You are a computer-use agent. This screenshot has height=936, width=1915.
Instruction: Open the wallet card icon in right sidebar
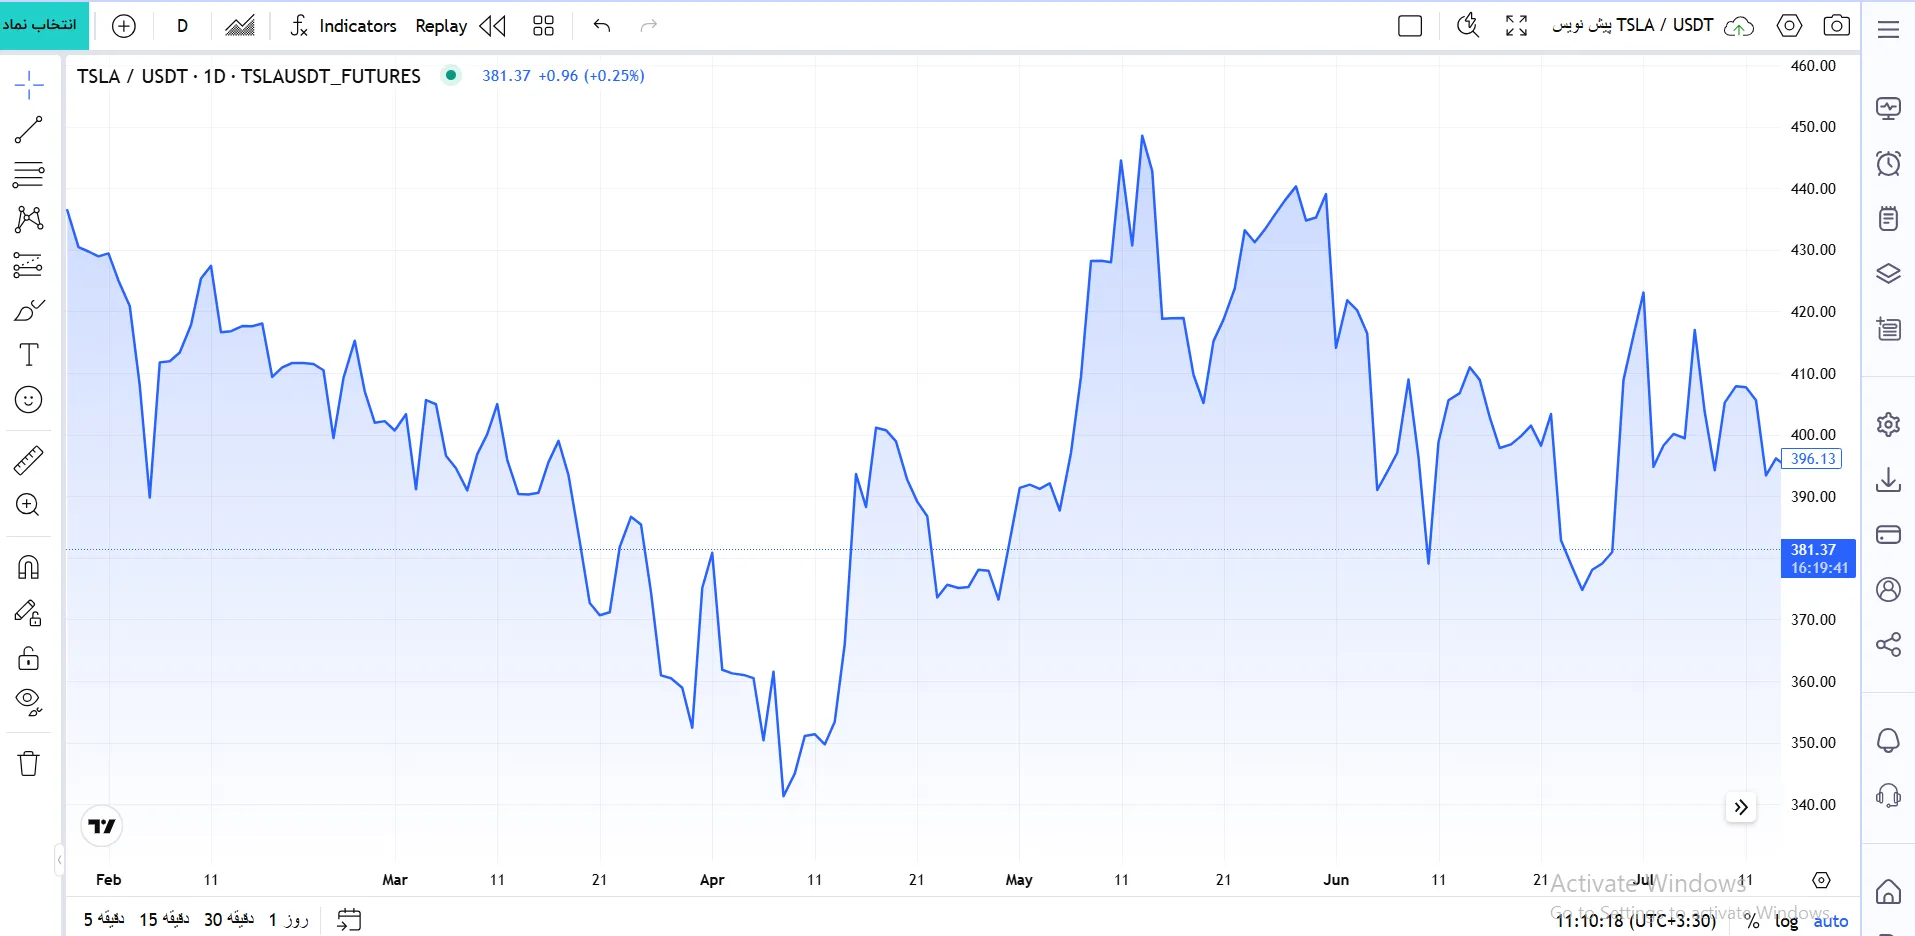[x=1889, y=535]
